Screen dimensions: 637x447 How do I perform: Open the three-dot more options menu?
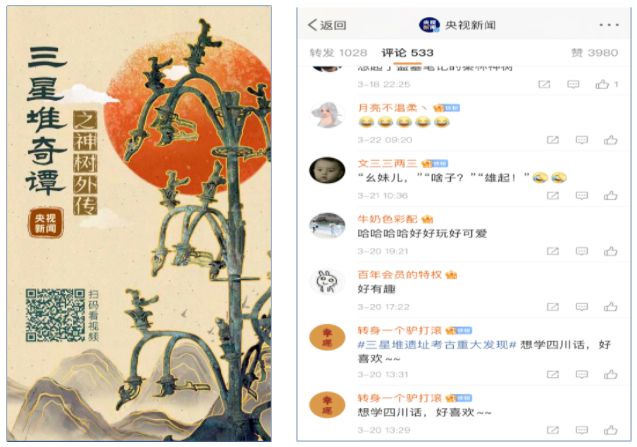[609, 25]
